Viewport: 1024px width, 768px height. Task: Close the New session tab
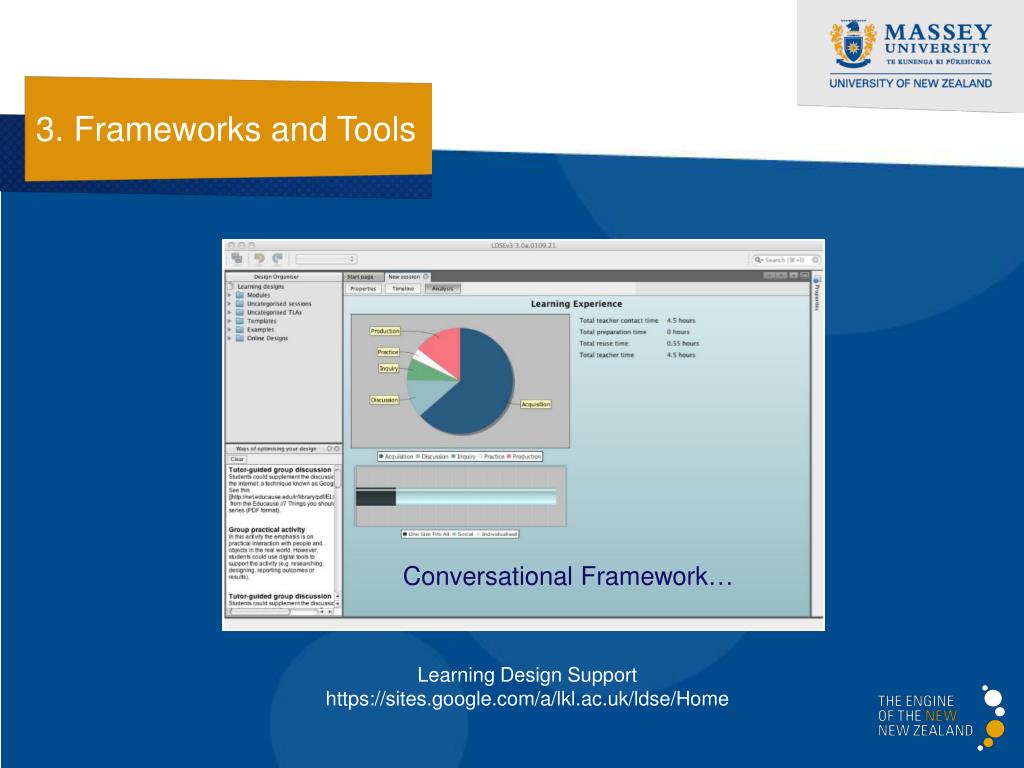pos(426,277)
